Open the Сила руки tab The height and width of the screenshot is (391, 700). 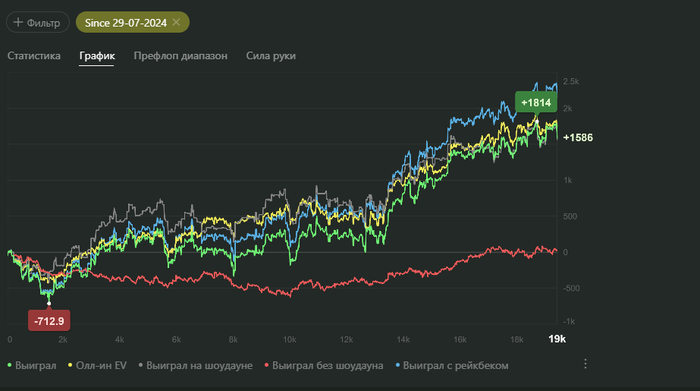[x=271, y=56]
